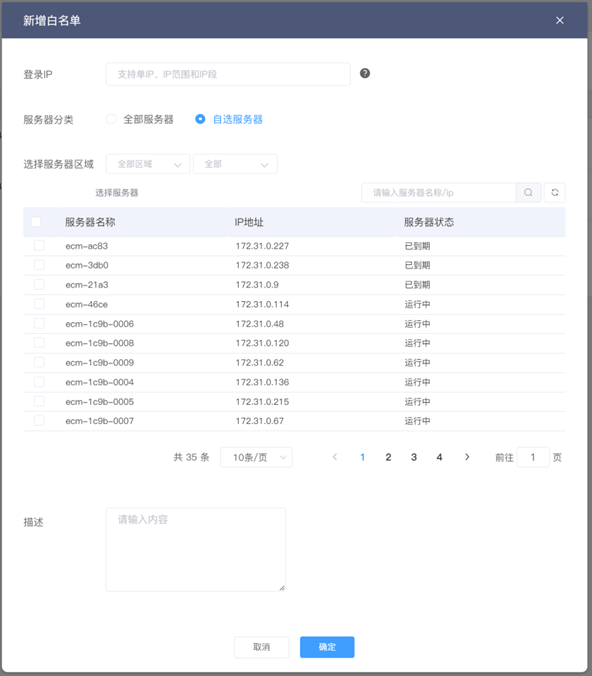592x676 pixels.
Task: Go to next page arrow
Action: (x=467, y=457)
